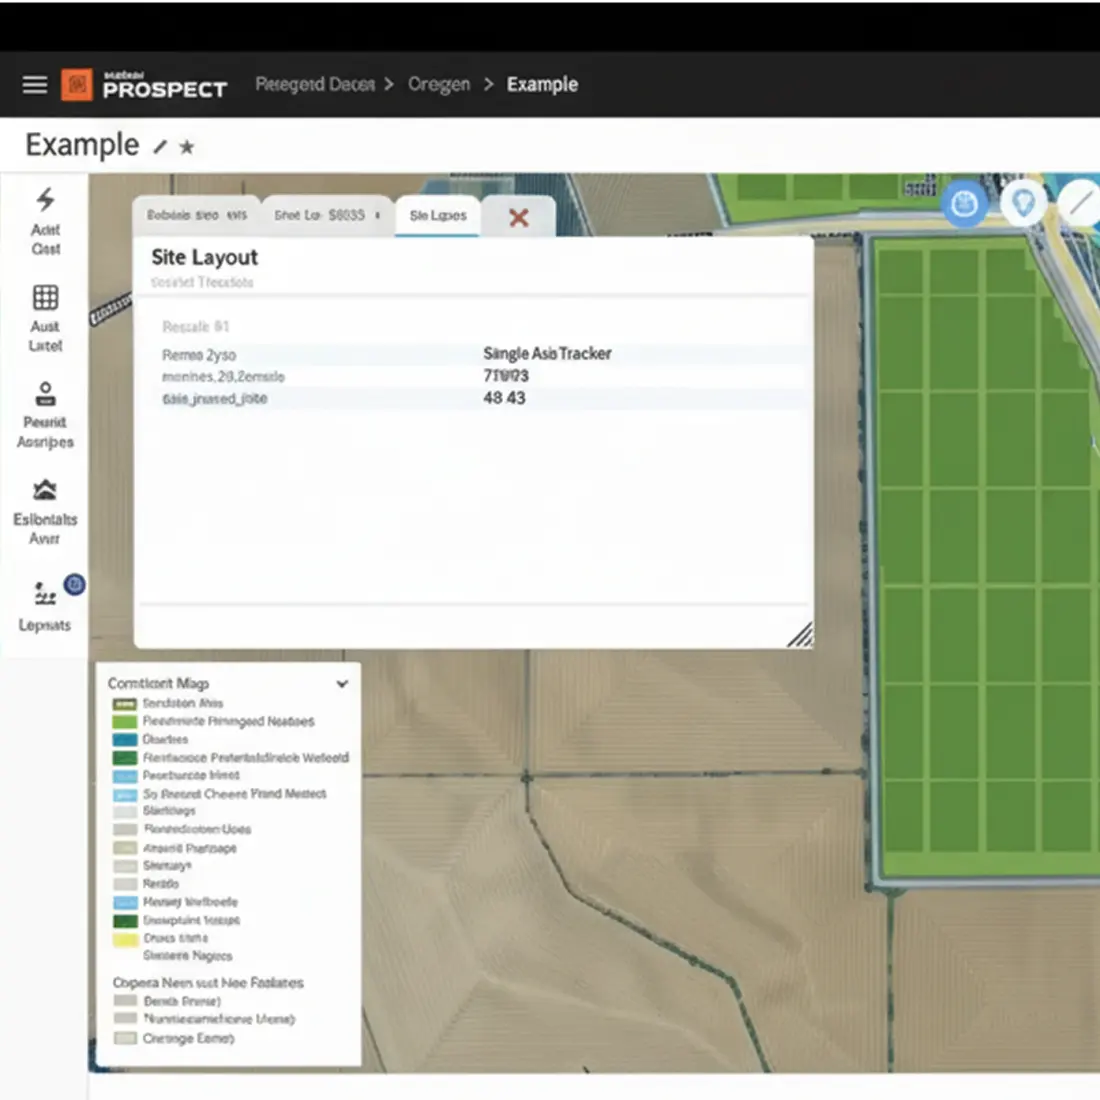Collapse the legend panel using its chevron

[x=341, y=683]
